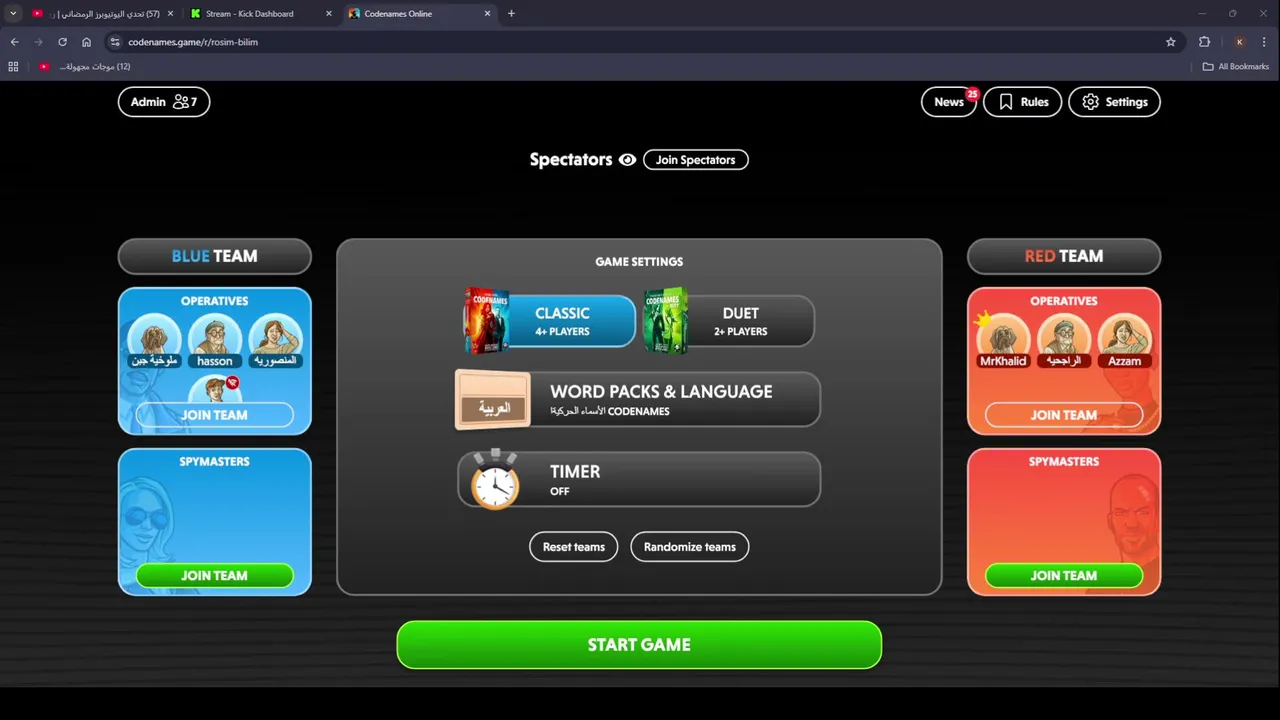Click the timer stopwatch icon
The image size is (1280, 720).
pos(495,480)
